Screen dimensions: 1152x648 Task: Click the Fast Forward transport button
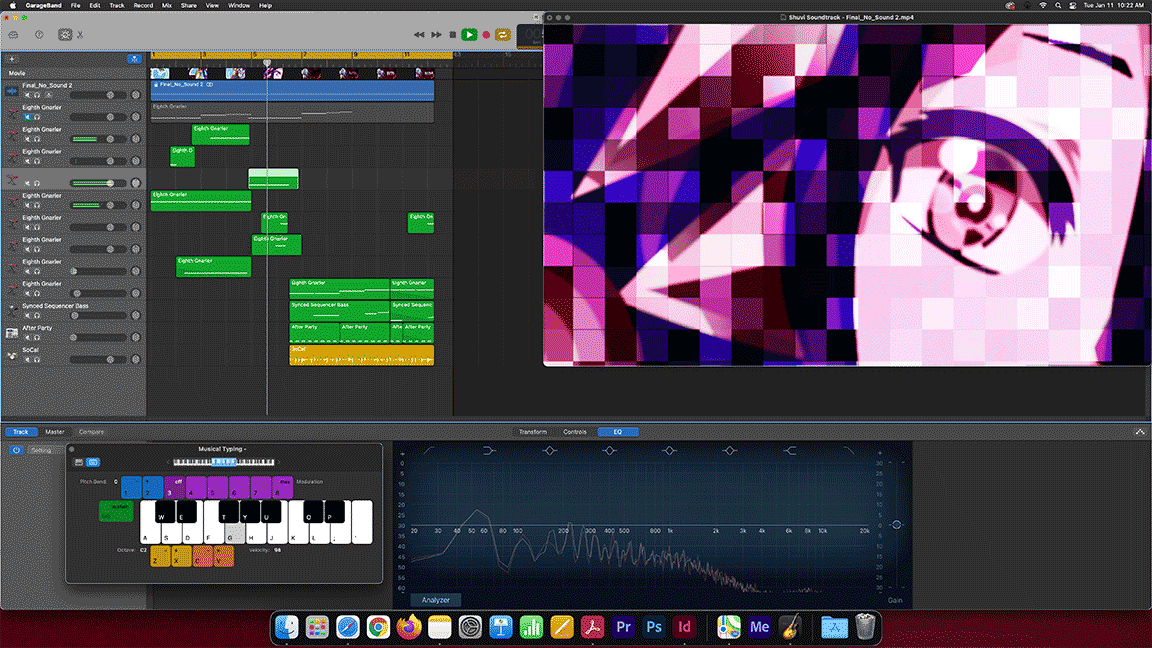click(436, 35)
